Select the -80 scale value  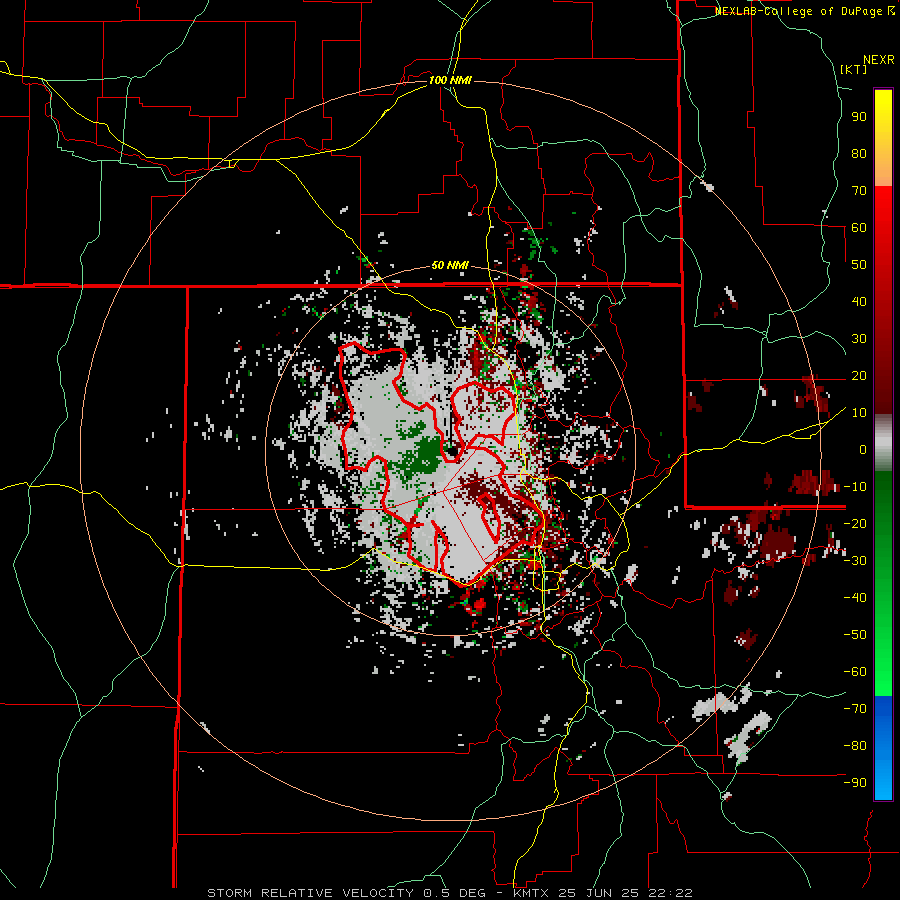(855, 746)
